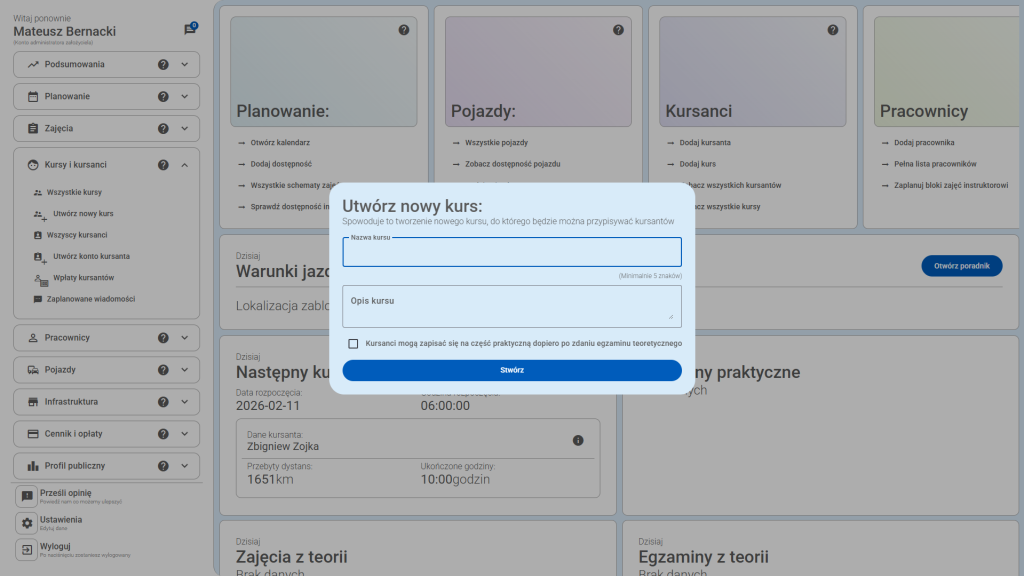This screenshot has width=1024, height=576.
Task: Expand the Cennik i opłaty section
Action: point(183,433)
